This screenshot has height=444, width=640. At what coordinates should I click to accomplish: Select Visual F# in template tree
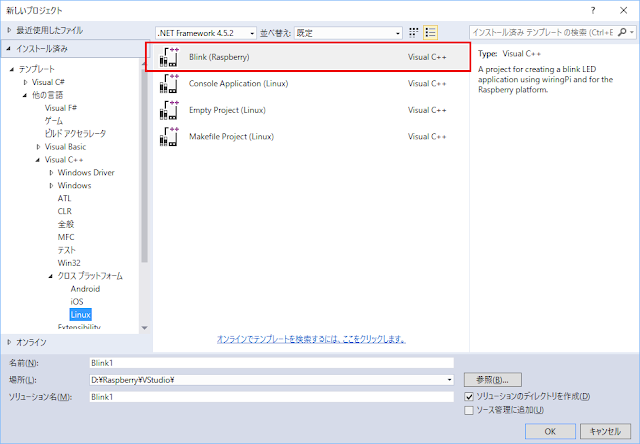[x=61, y=108]
